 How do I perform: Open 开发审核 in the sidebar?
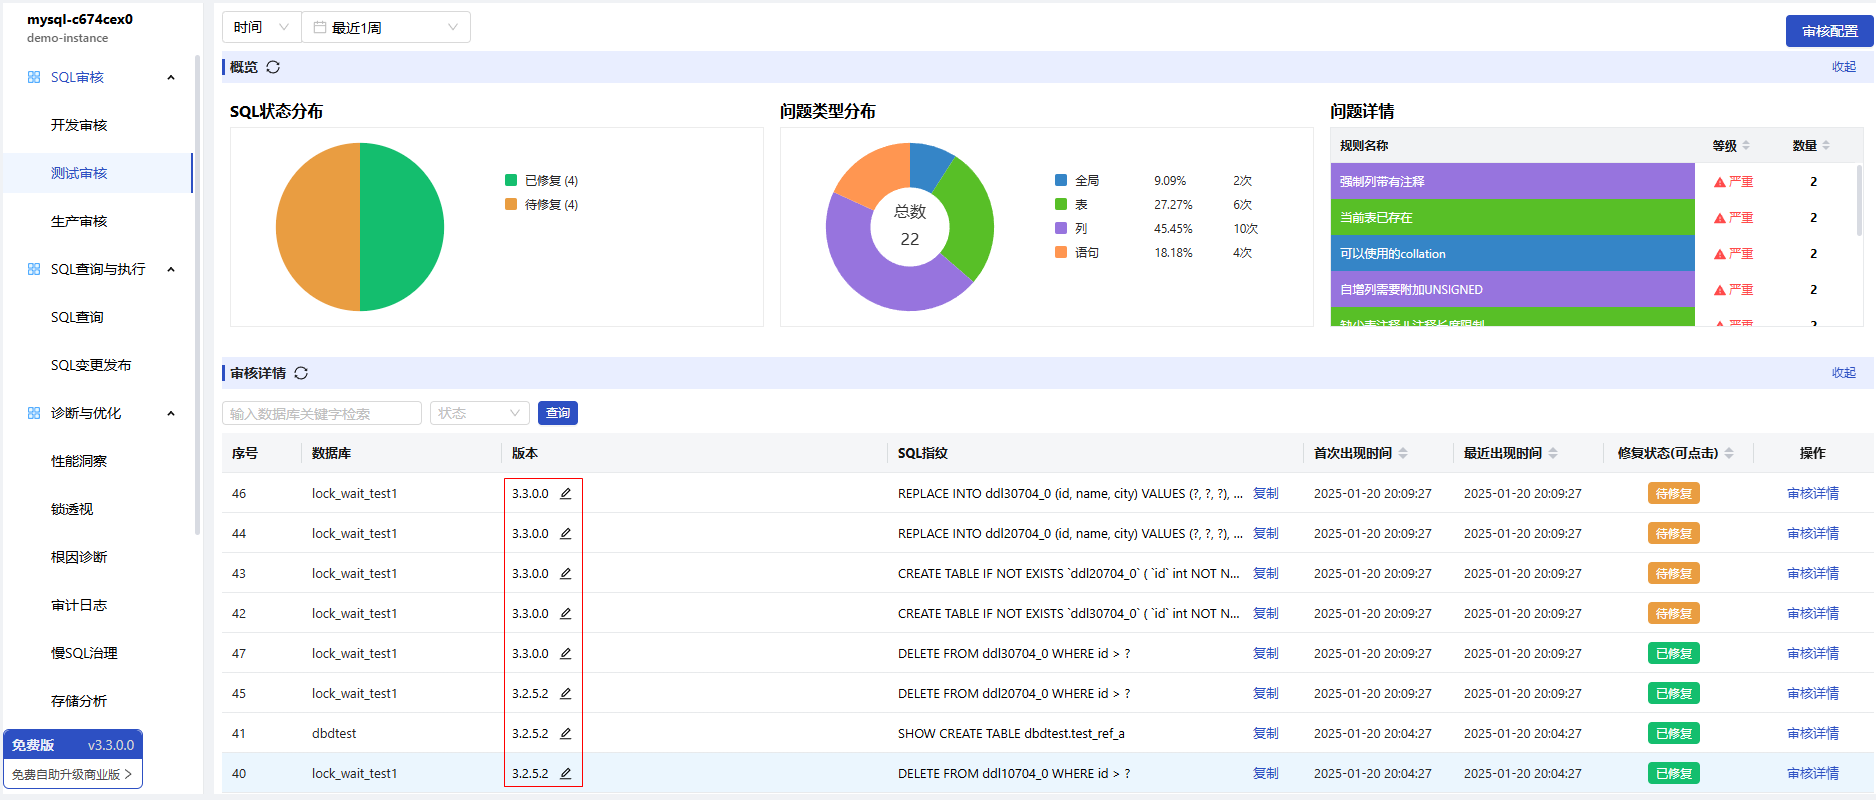79,125
